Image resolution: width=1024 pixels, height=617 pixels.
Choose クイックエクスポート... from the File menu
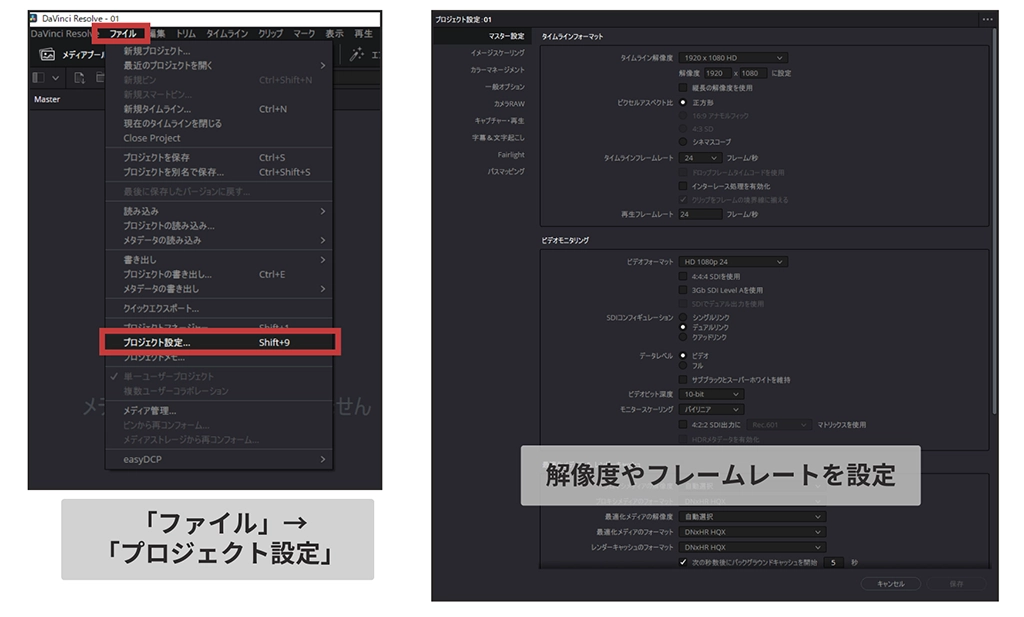point(219,308)
